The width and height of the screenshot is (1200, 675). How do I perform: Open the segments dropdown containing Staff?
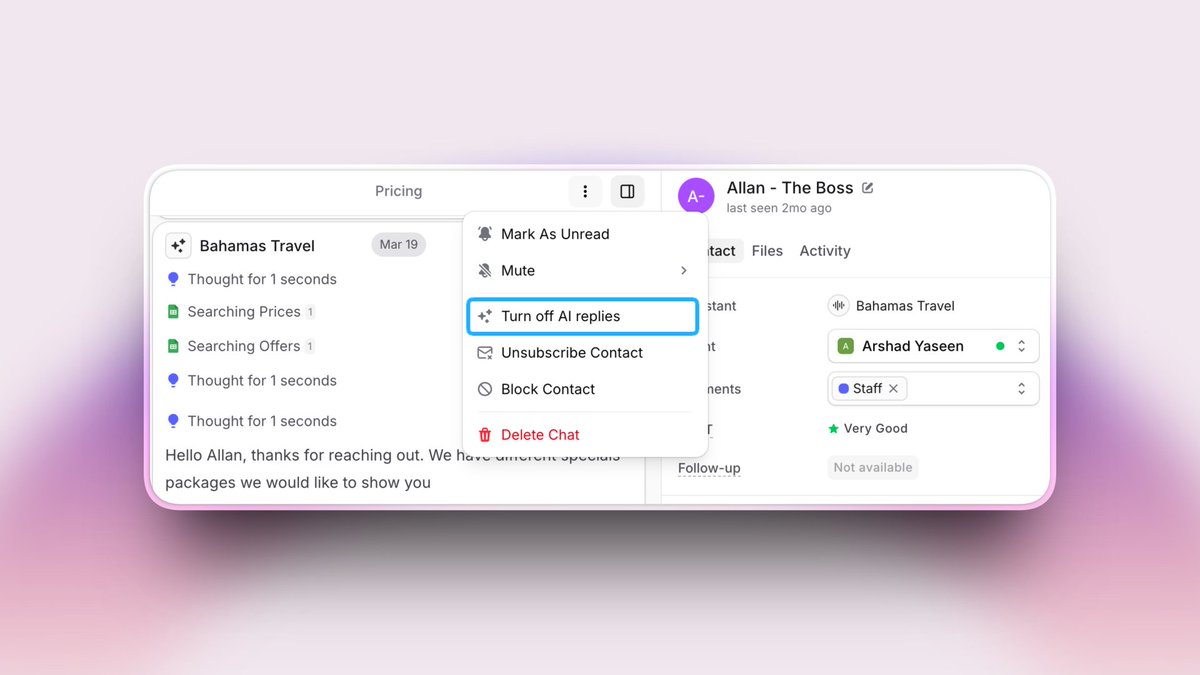(934, 389)
